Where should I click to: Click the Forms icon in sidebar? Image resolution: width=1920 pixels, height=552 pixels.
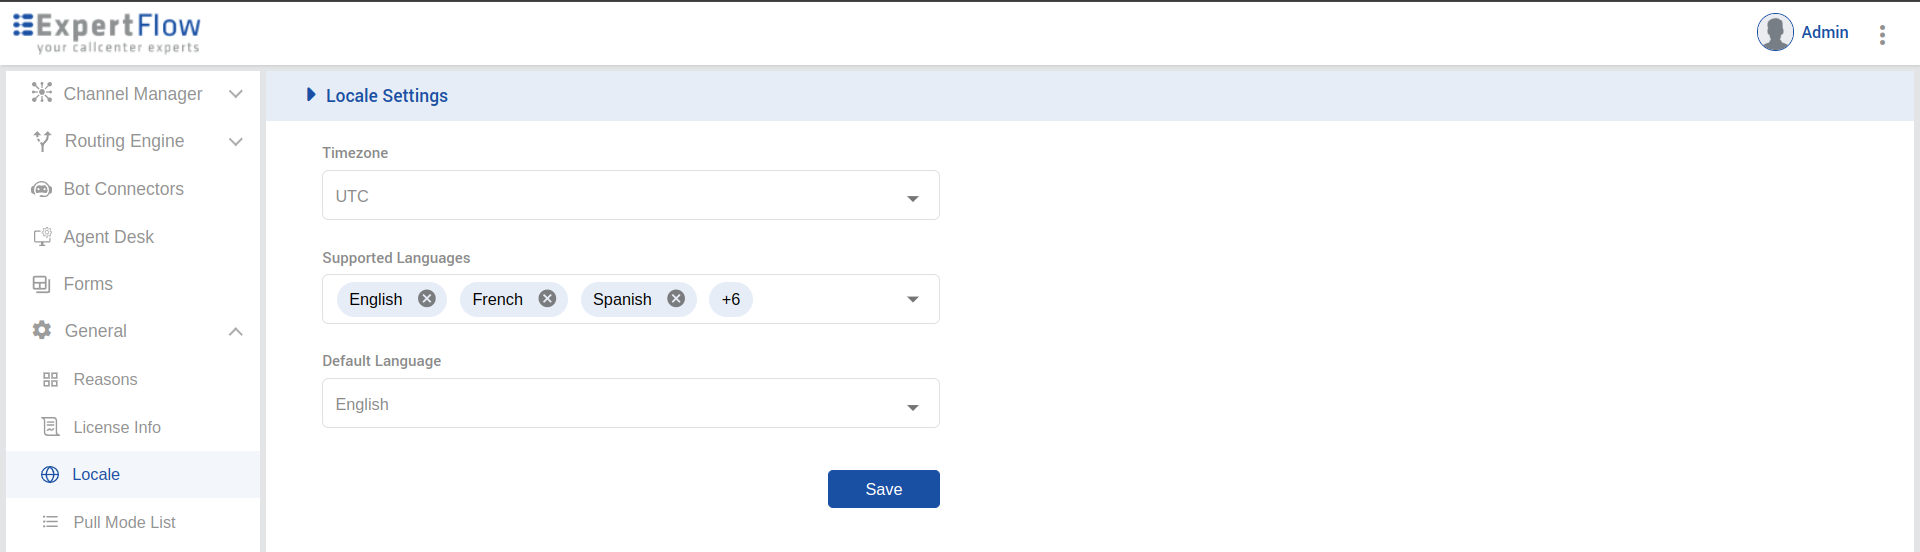click(41, 284)
